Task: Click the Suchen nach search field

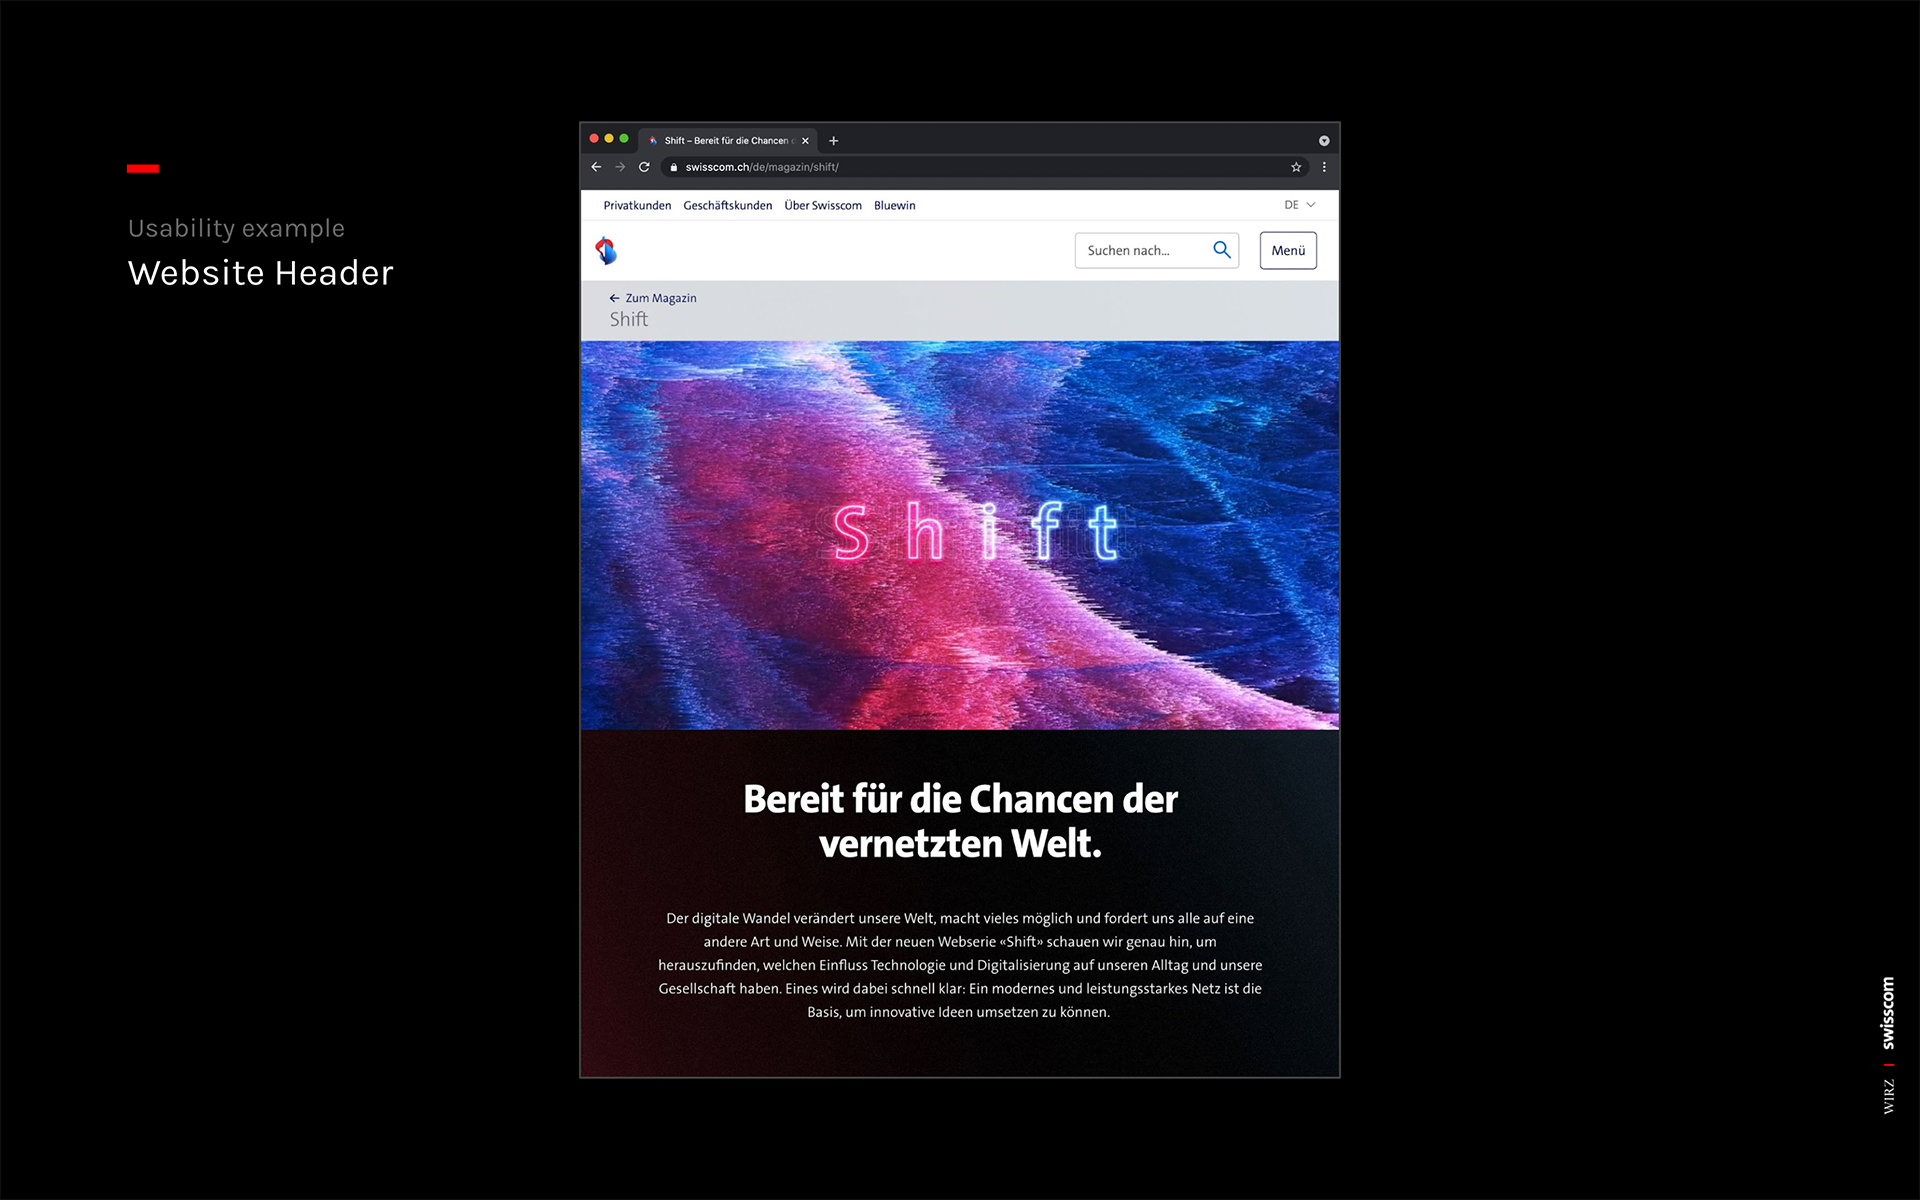Action: coord(1157,250)
